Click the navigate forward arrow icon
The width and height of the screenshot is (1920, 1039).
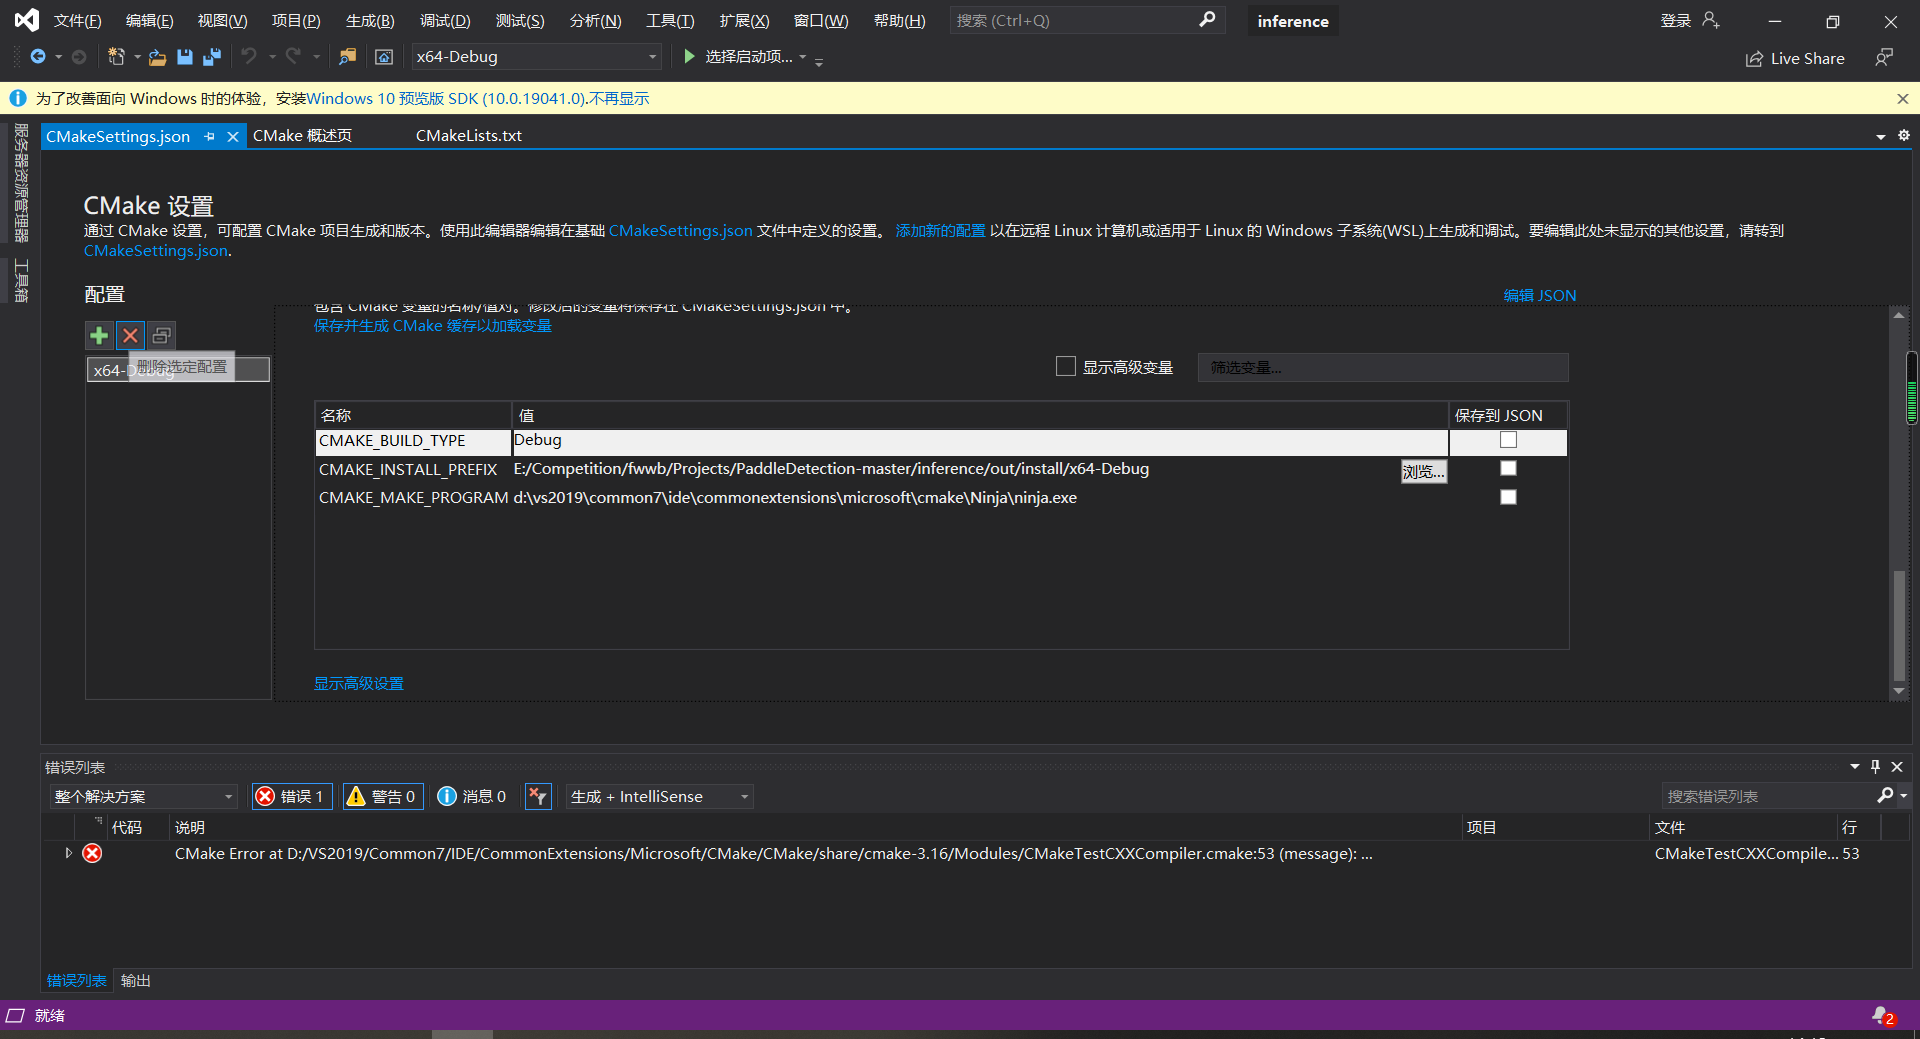click(79, 57)
